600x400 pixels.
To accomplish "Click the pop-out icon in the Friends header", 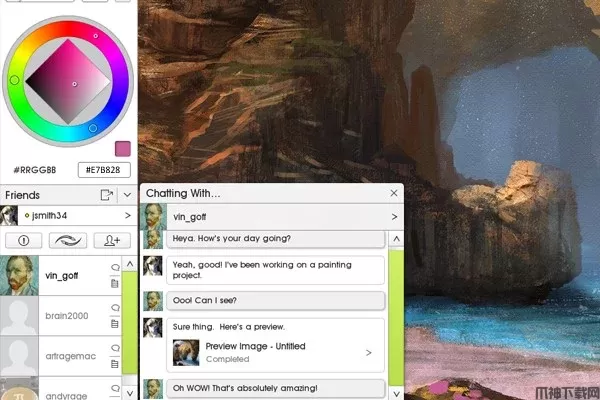I will point(107,195).
